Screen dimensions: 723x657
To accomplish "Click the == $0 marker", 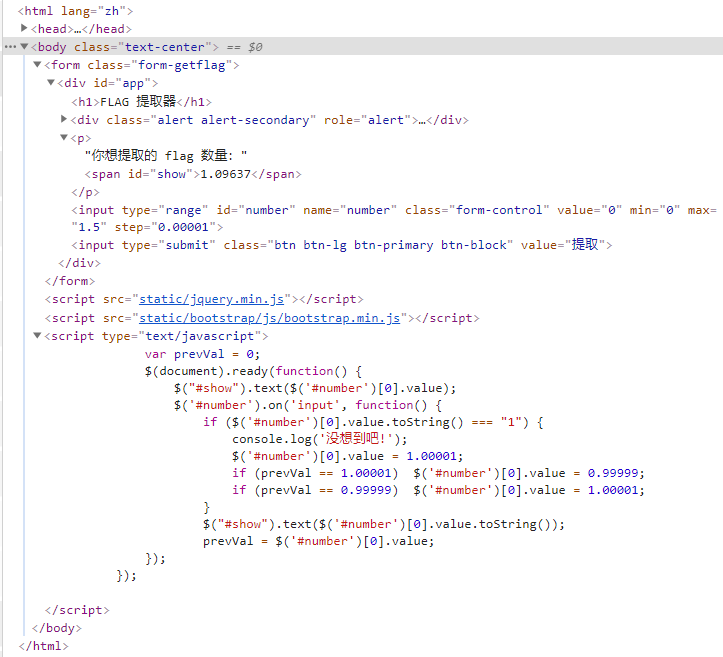I will tap(244, 47).
